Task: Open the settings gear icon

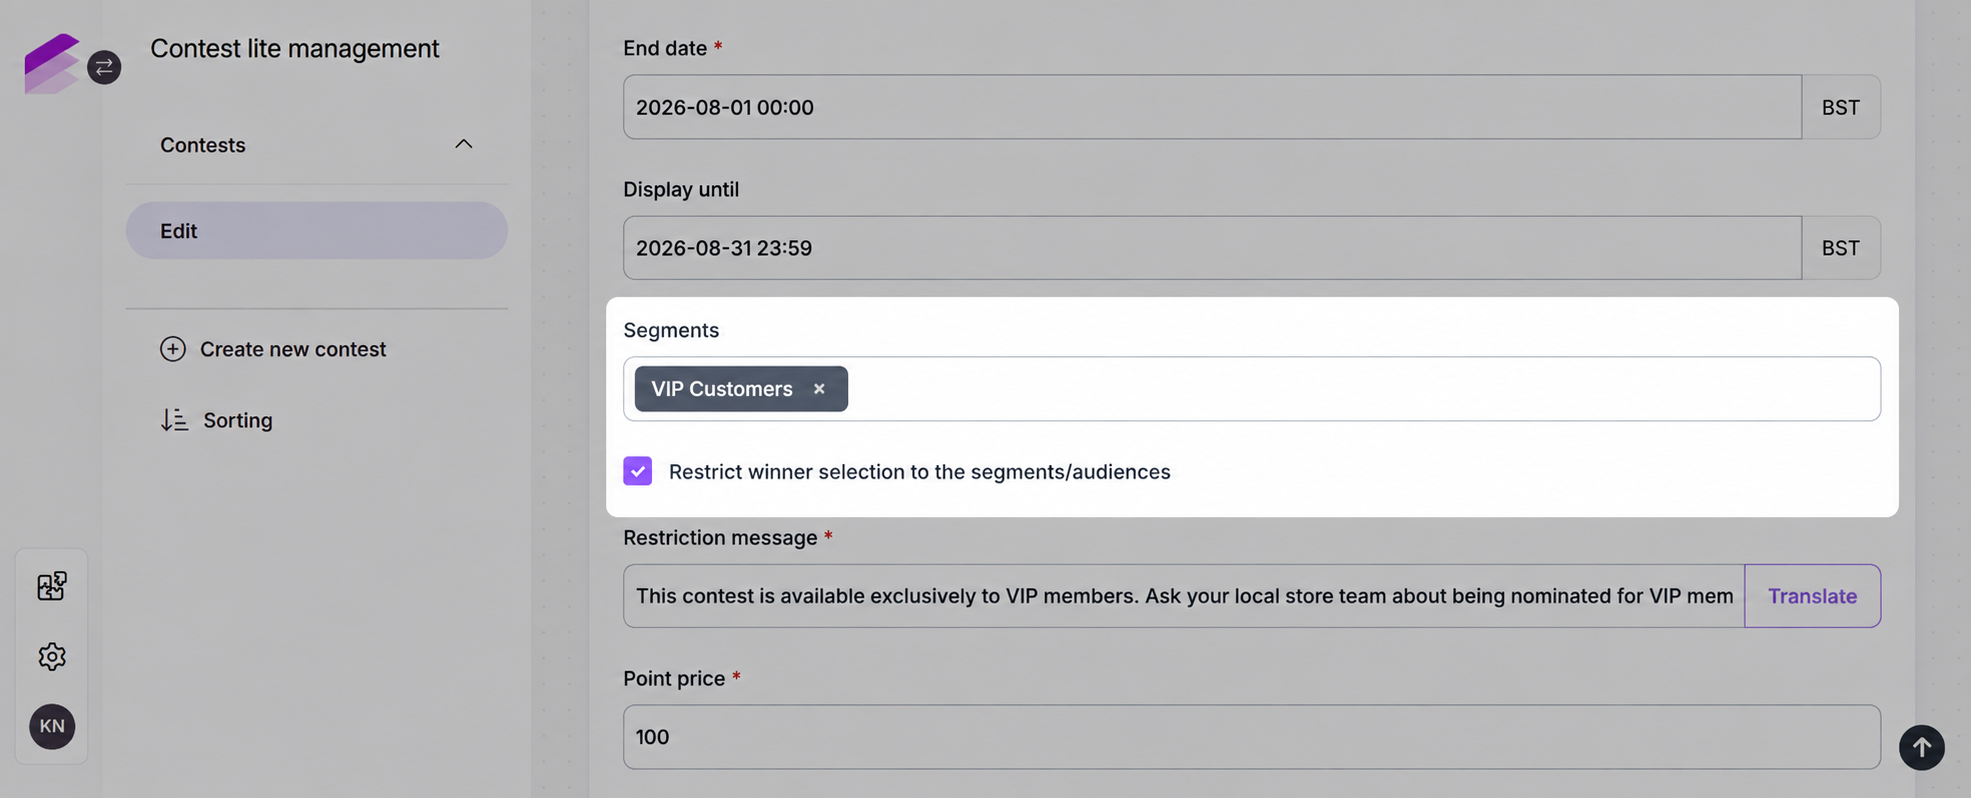Action: pos(52,656)
